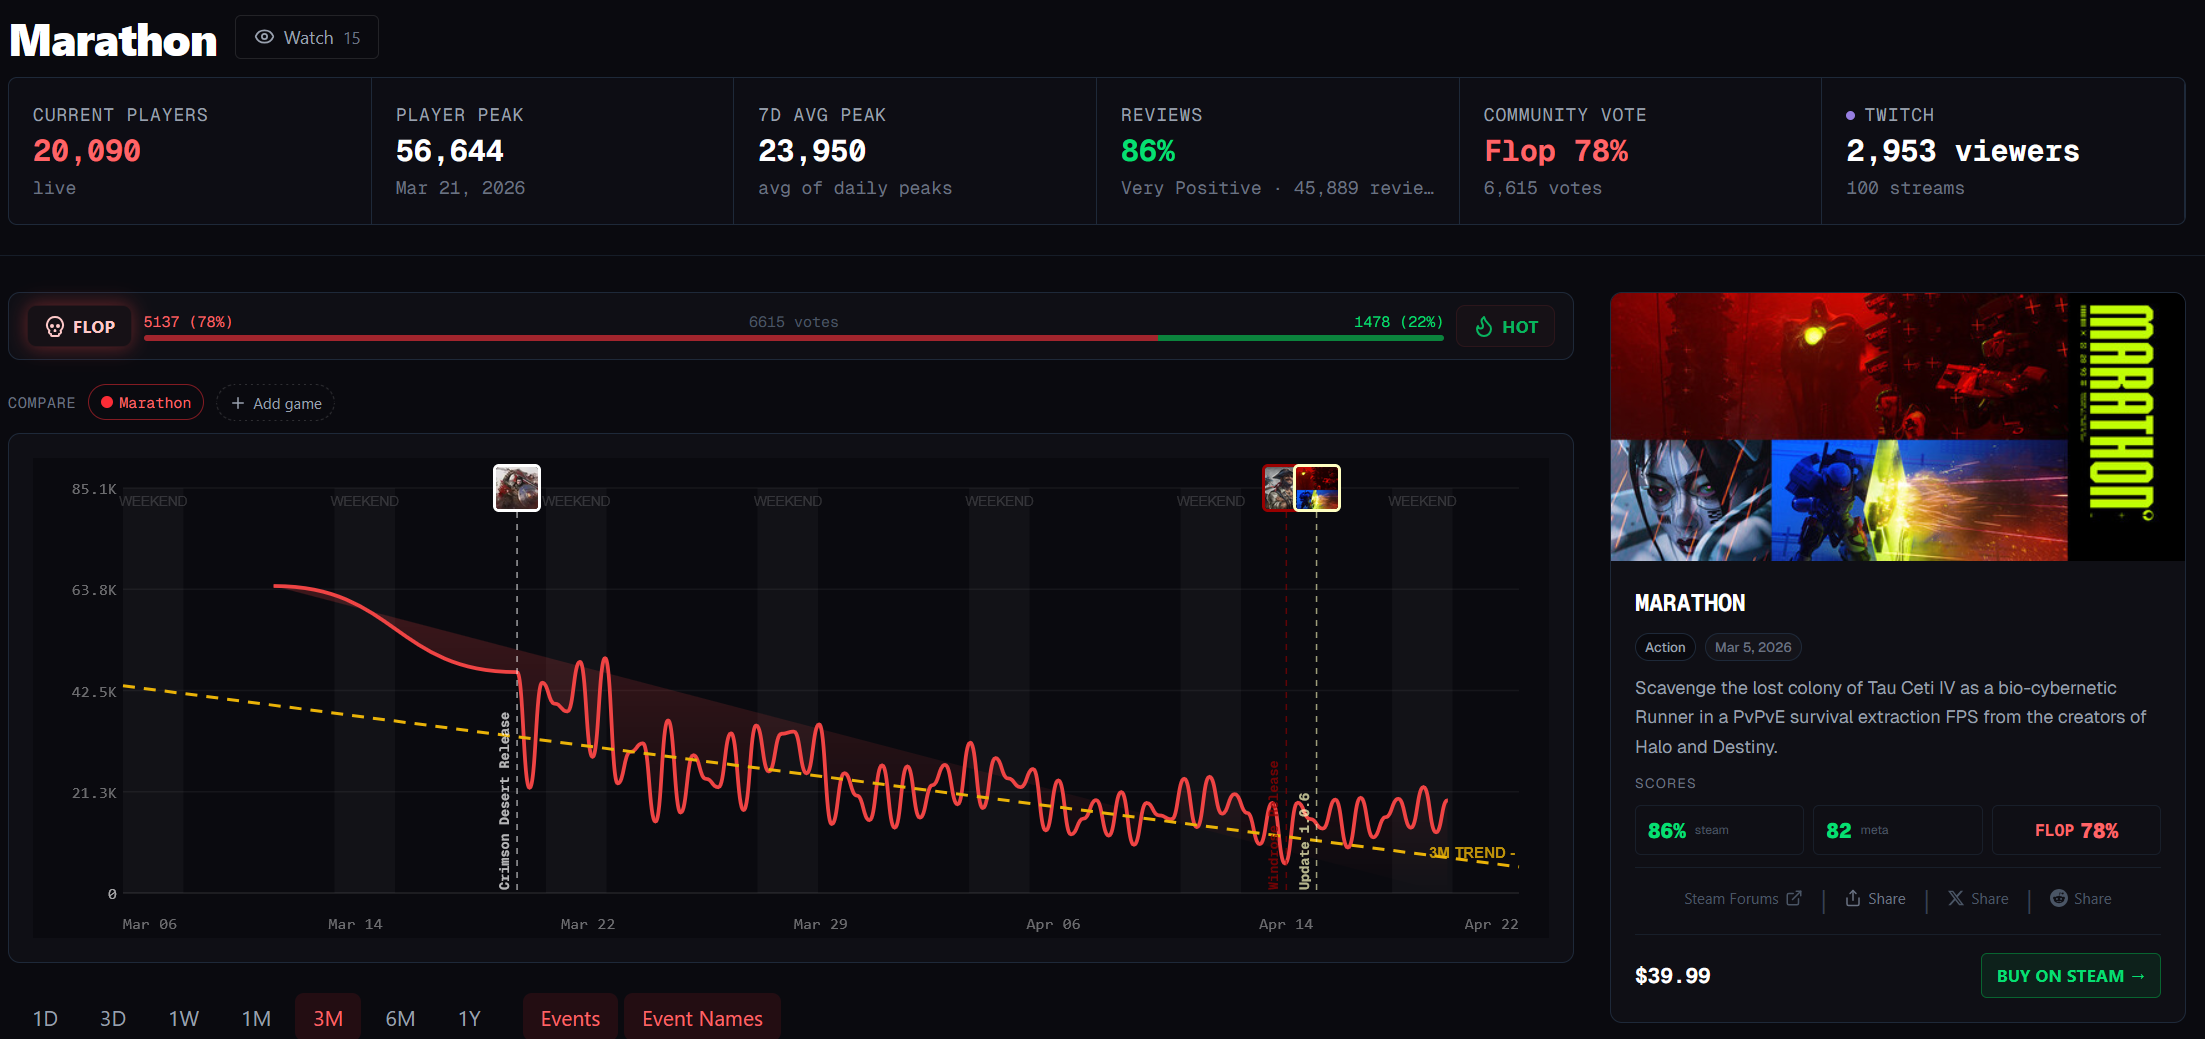
Task: Open Update 1.0.6 event thumbnail marker
Action: click(x=1317, y=488)
